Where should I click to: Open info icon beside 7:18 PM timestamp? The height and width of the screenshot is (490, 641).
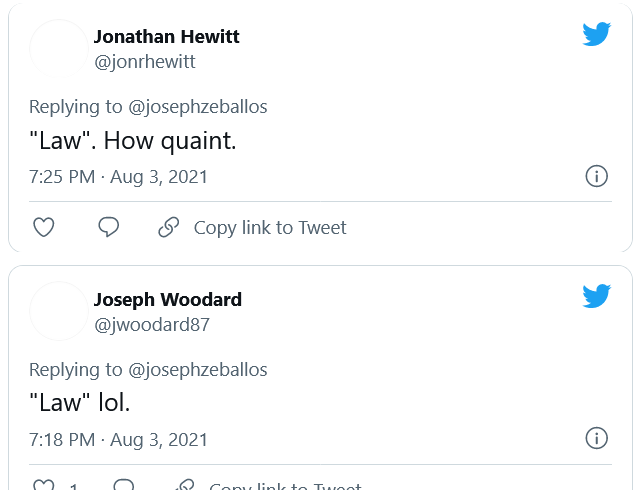click(x=596, y=438)
